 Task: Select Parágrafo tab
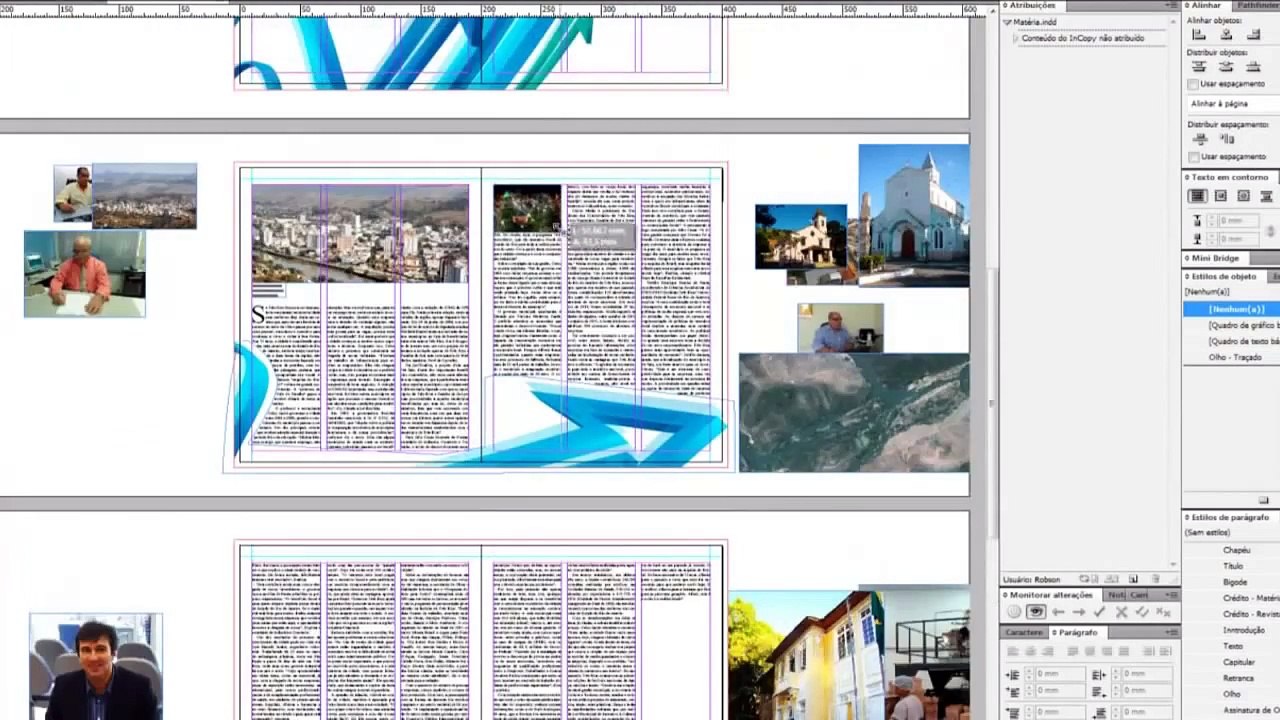[x=1078, y=632]
